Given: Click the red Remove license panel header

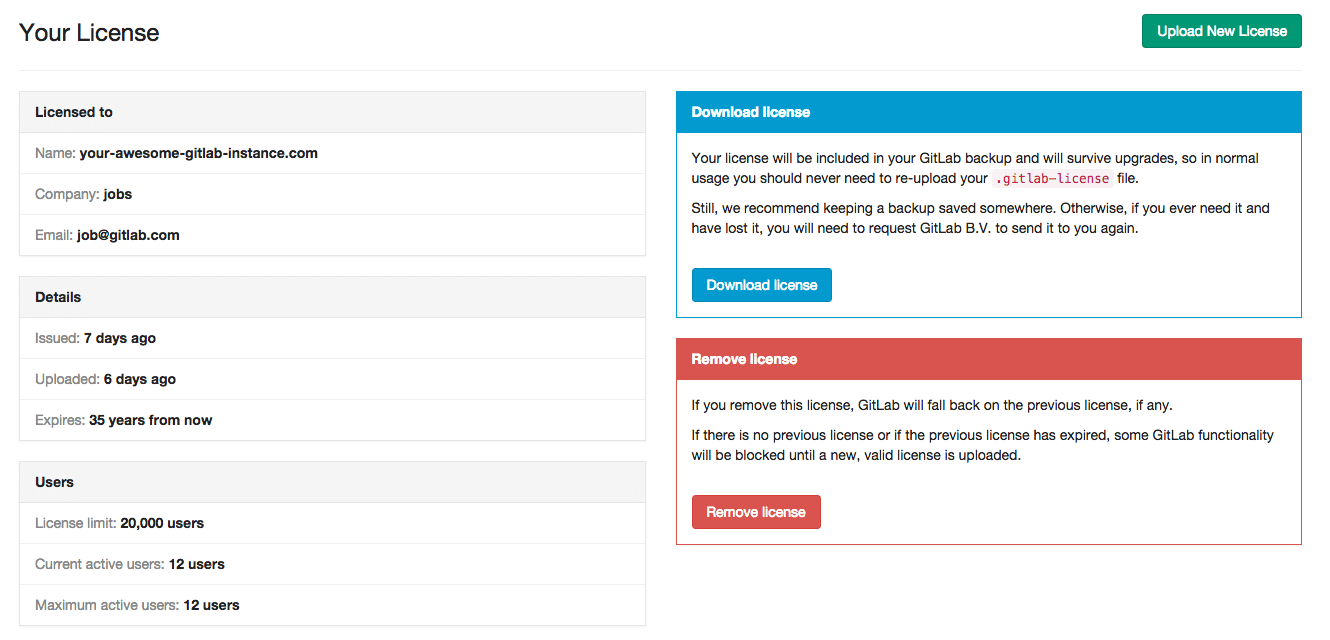Looking at the screenshot, I should click(x=988, y=359).
